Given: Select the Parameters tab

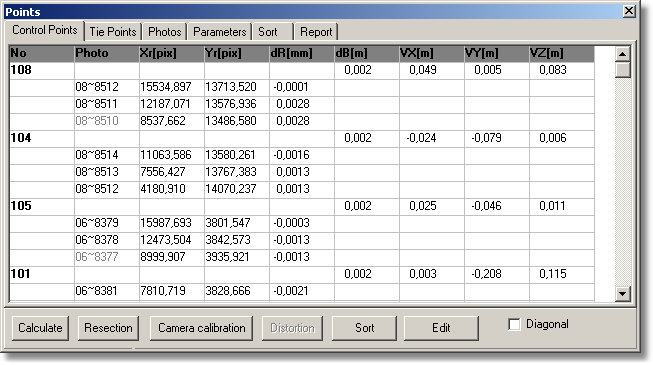Looking at the screenshot, I should (x=219, y=32).
